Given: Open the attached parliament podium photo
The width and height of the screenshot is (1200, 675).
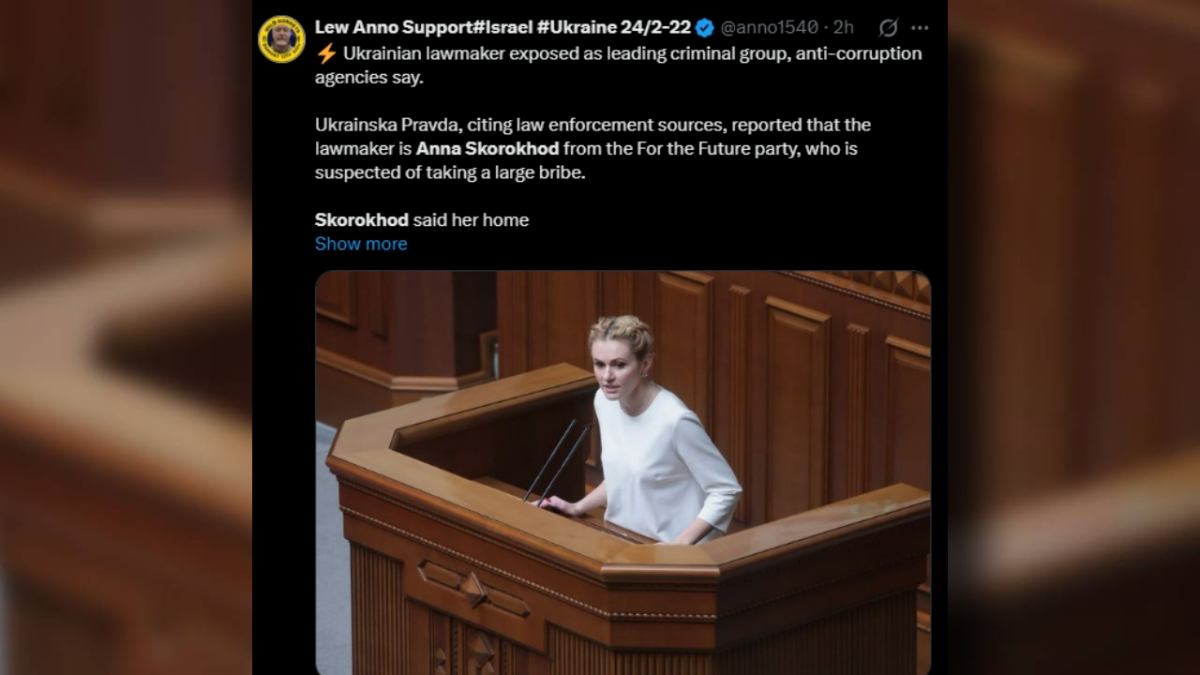Looking at the screenshot, I should 623,473.
